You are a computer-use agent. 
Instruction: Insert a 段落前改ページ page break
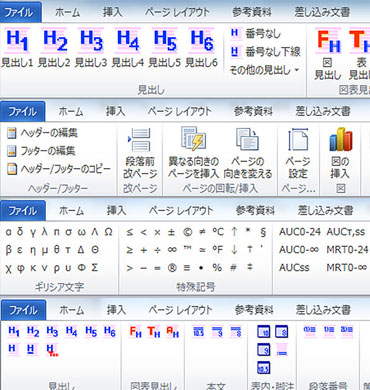coord(140,153)
